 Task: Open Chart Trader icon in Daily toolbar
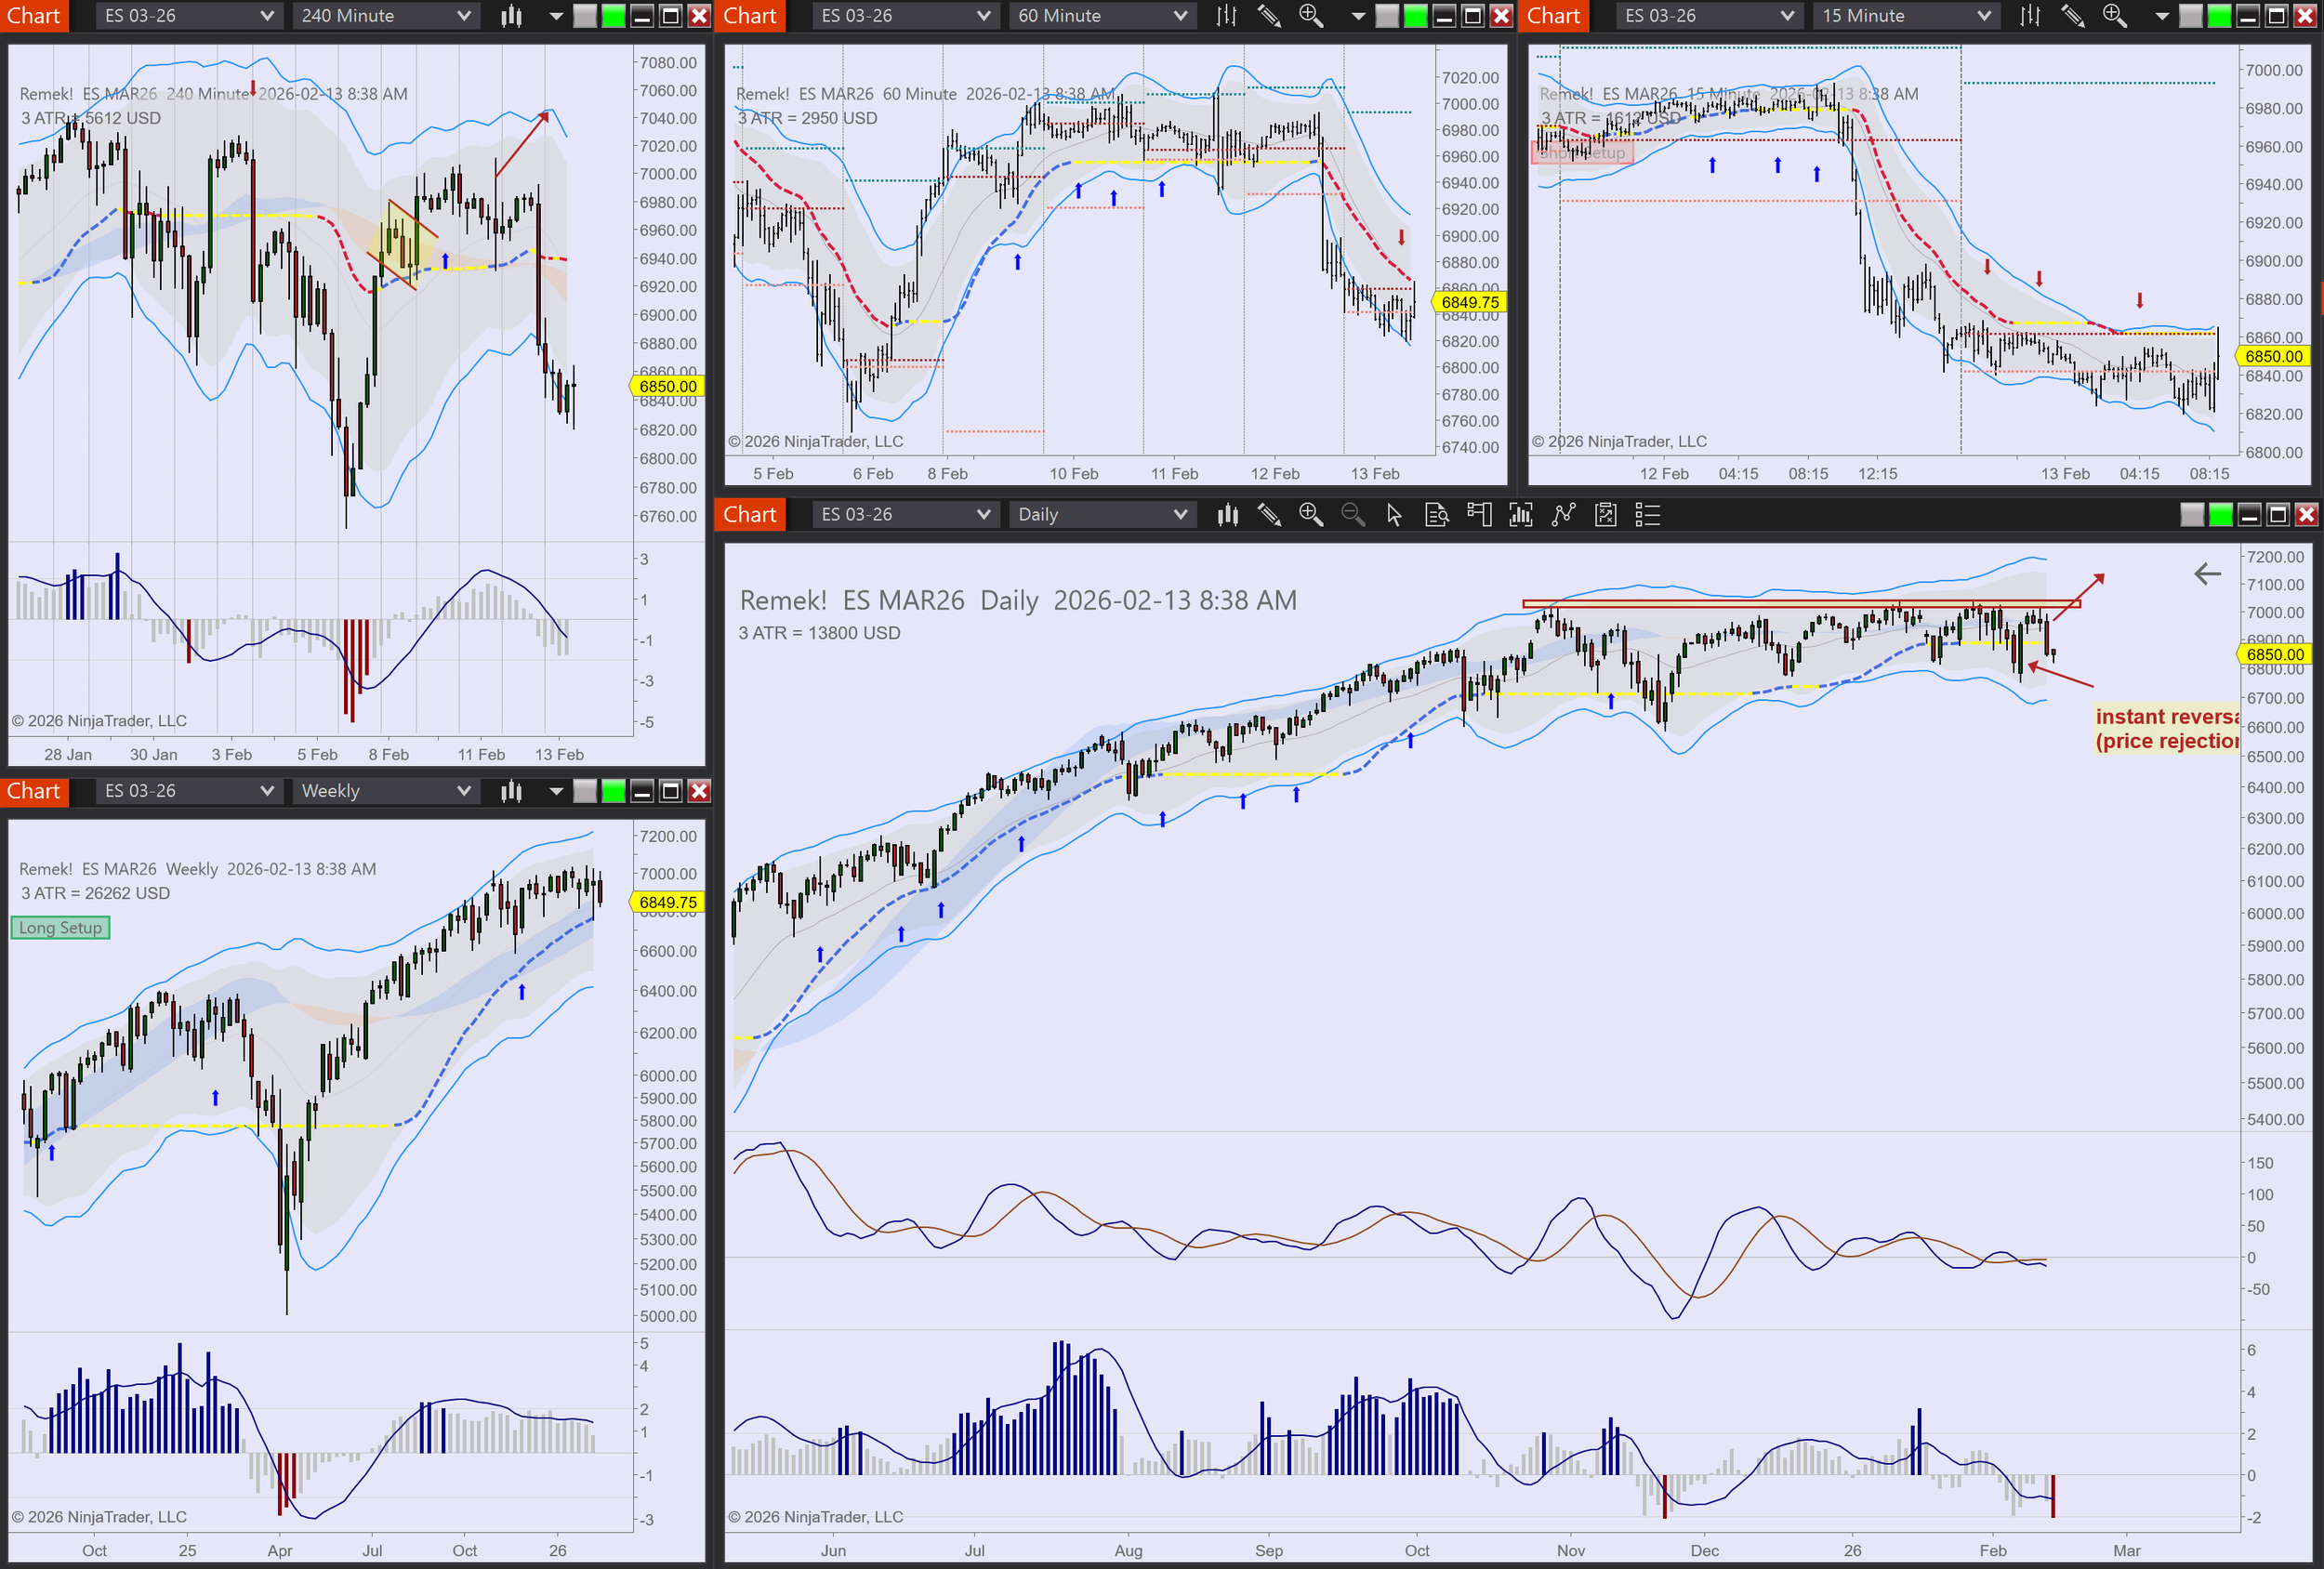(1478, 515)
